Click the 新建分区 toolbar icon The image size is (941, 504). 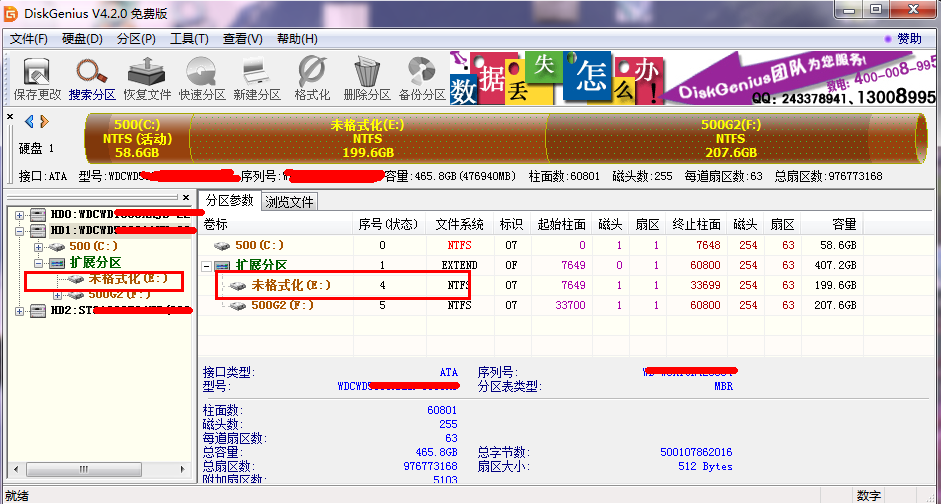(x=257, y=78)
